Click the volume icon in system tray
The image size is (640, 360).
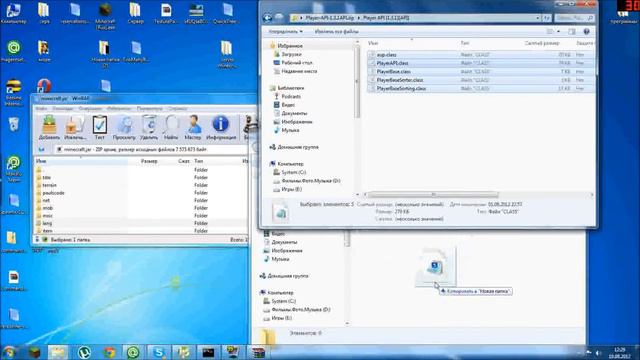coord(598,353)
